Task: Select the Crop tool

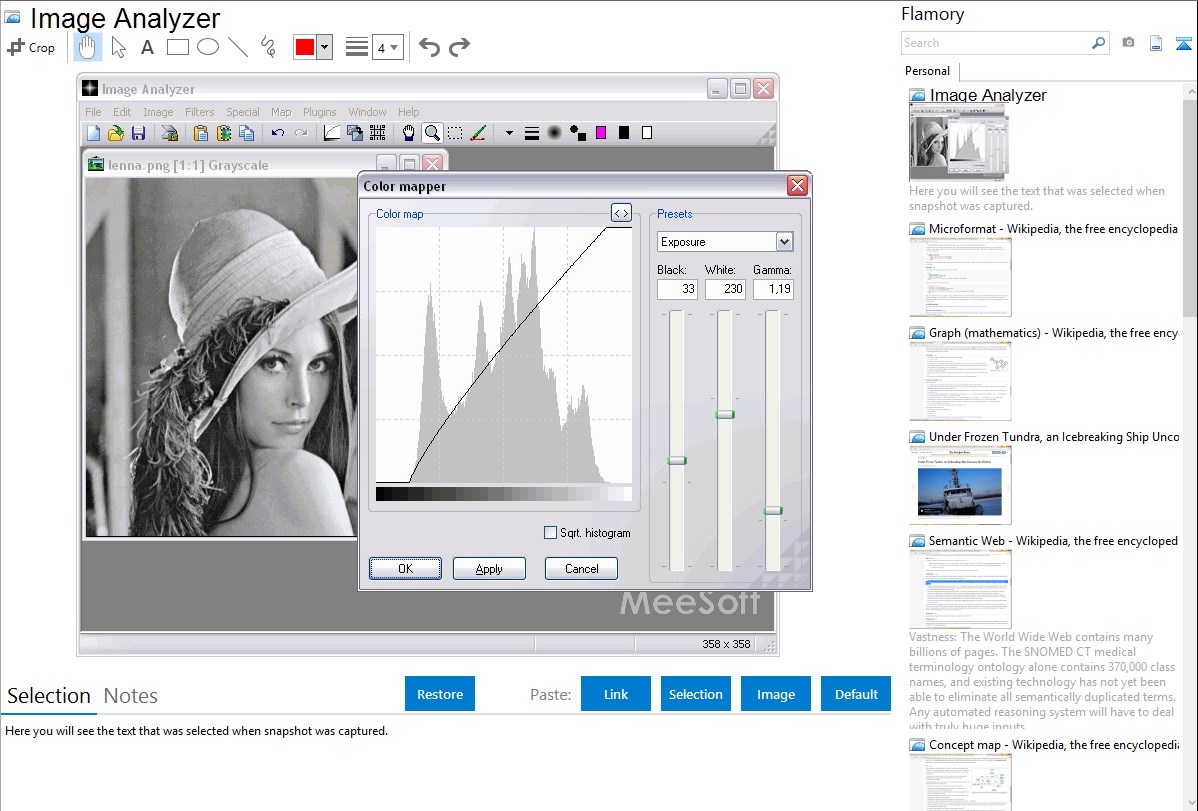Action: (x=31, y=47)
